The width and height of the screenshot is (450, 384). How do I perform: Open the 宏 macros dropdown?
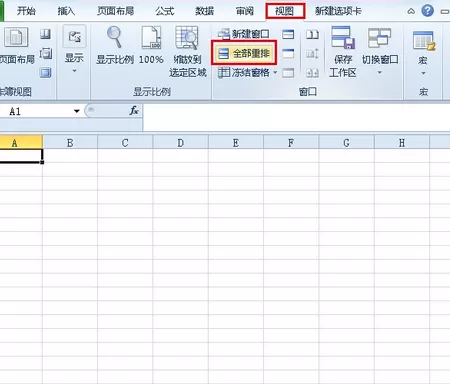point(423,53)
